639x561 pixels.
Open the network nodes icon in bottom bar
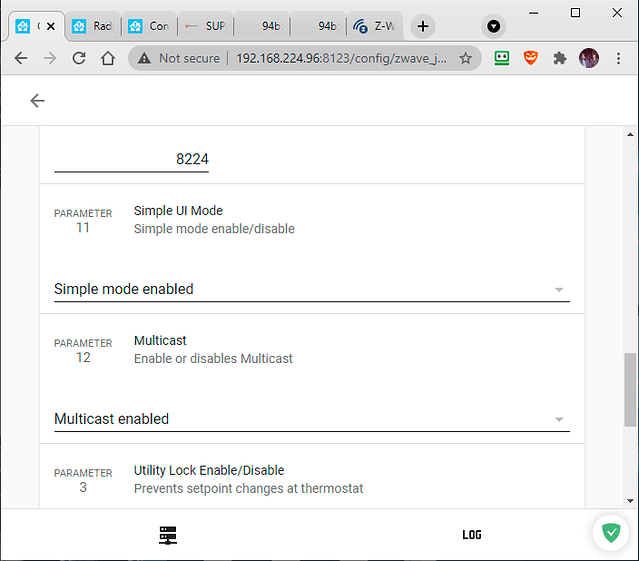click(x=168, y=535)
